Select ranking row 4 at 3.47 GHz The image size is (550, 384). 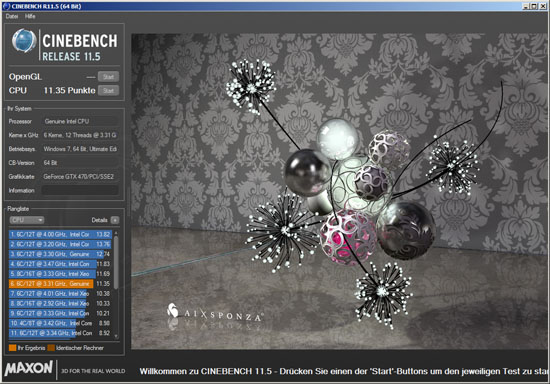click(x=60, y=264)
